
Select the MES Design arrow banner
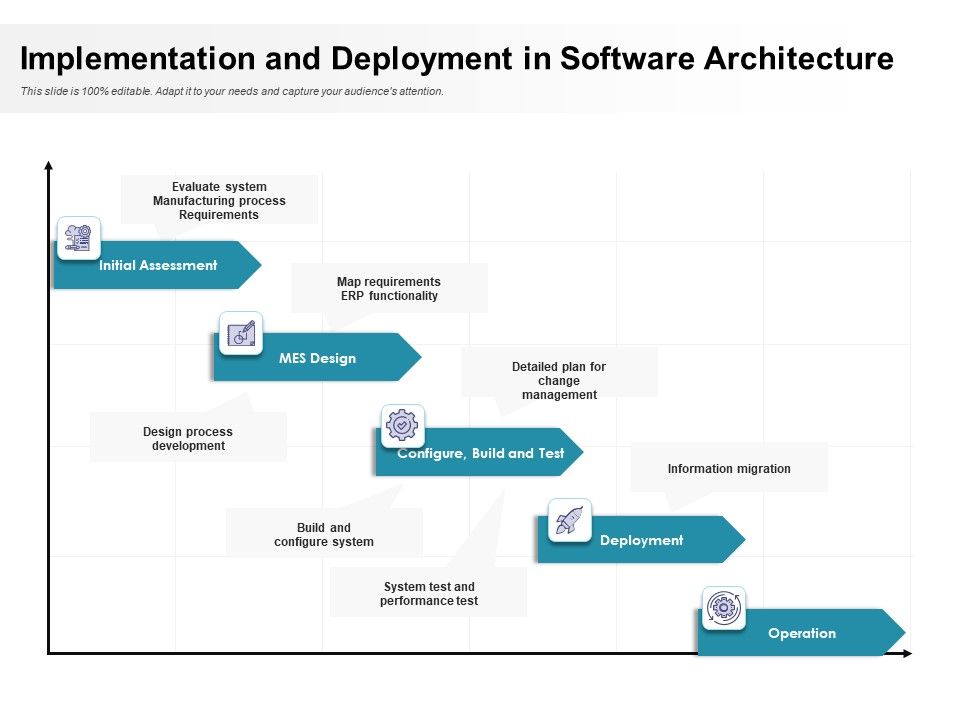[x=317, y=358]
